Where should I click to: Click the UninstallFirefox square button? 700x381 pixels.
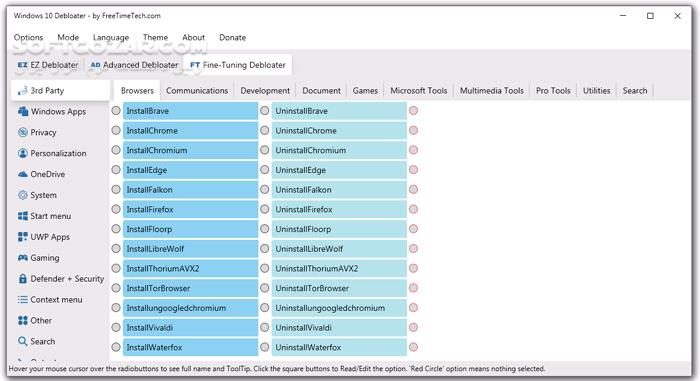[x=339, y=209]
